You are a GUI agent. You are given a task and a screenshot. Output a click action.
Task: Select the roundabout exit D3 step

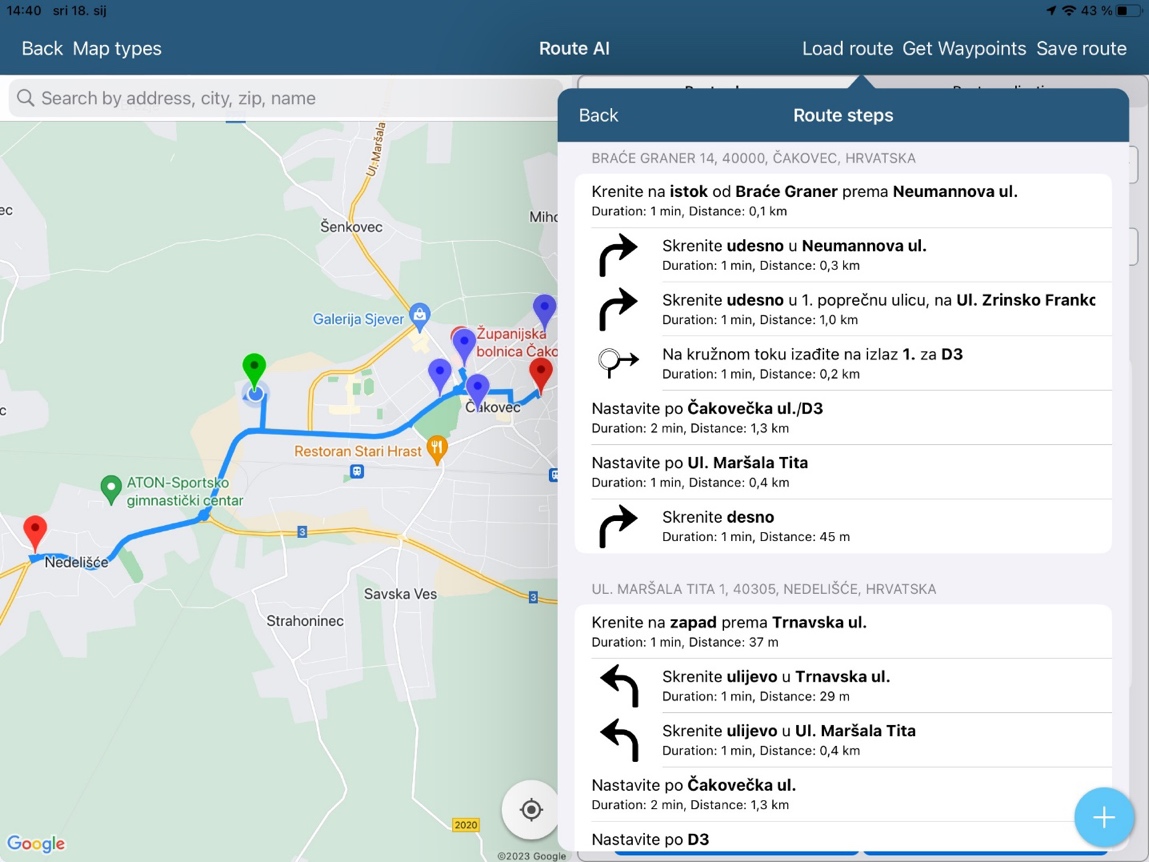coord(843,363)
